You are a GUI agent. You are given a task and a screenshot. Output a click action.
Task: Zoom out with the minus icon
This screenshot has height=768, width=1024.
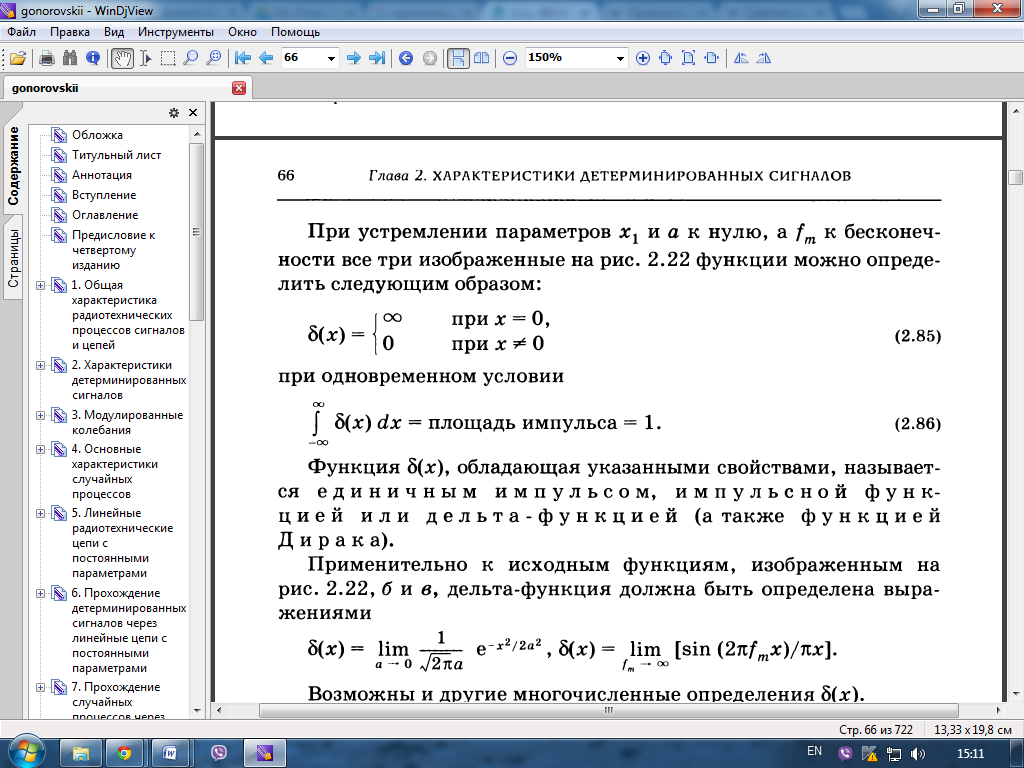[x=510, y=58]
